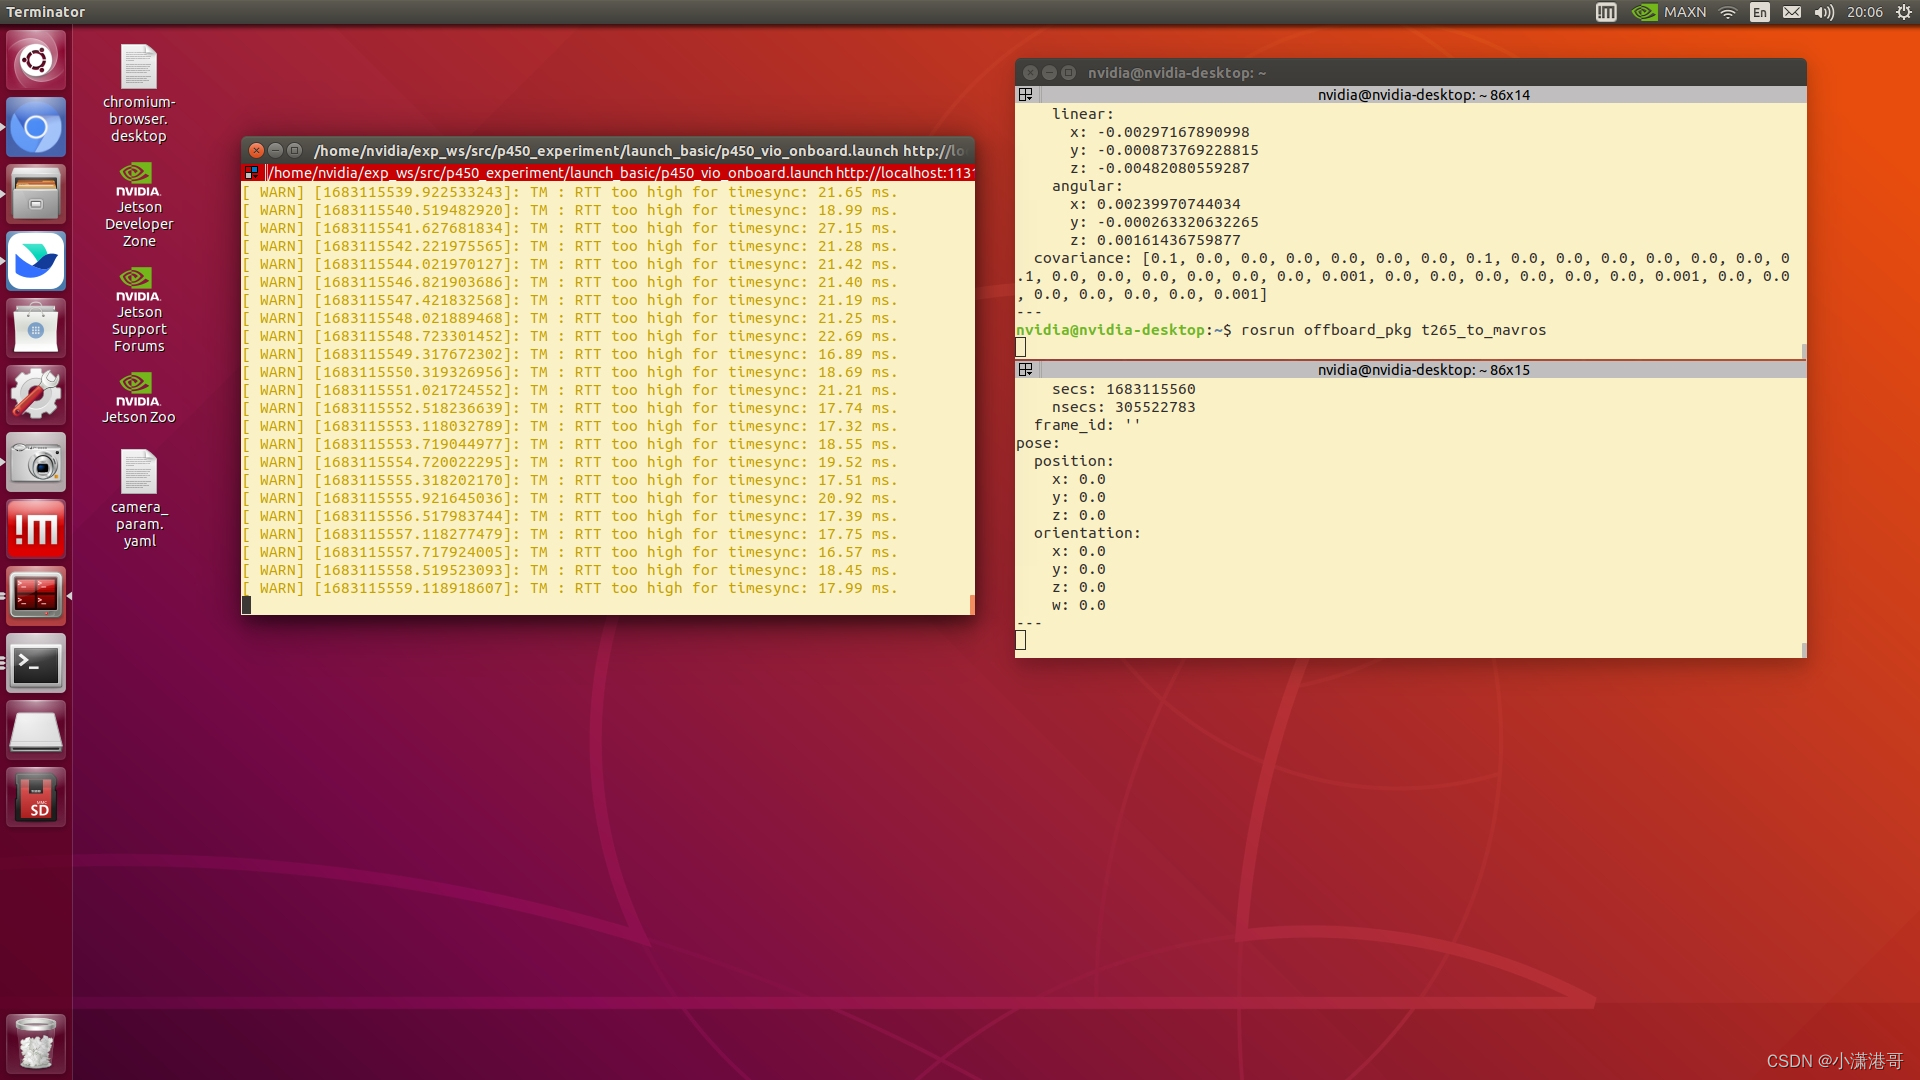The width and height of the screenshot is (1920, 1080).
Task: Open the Terminal app in the dock
Action: pyautogui.click(x=36, y=663)
